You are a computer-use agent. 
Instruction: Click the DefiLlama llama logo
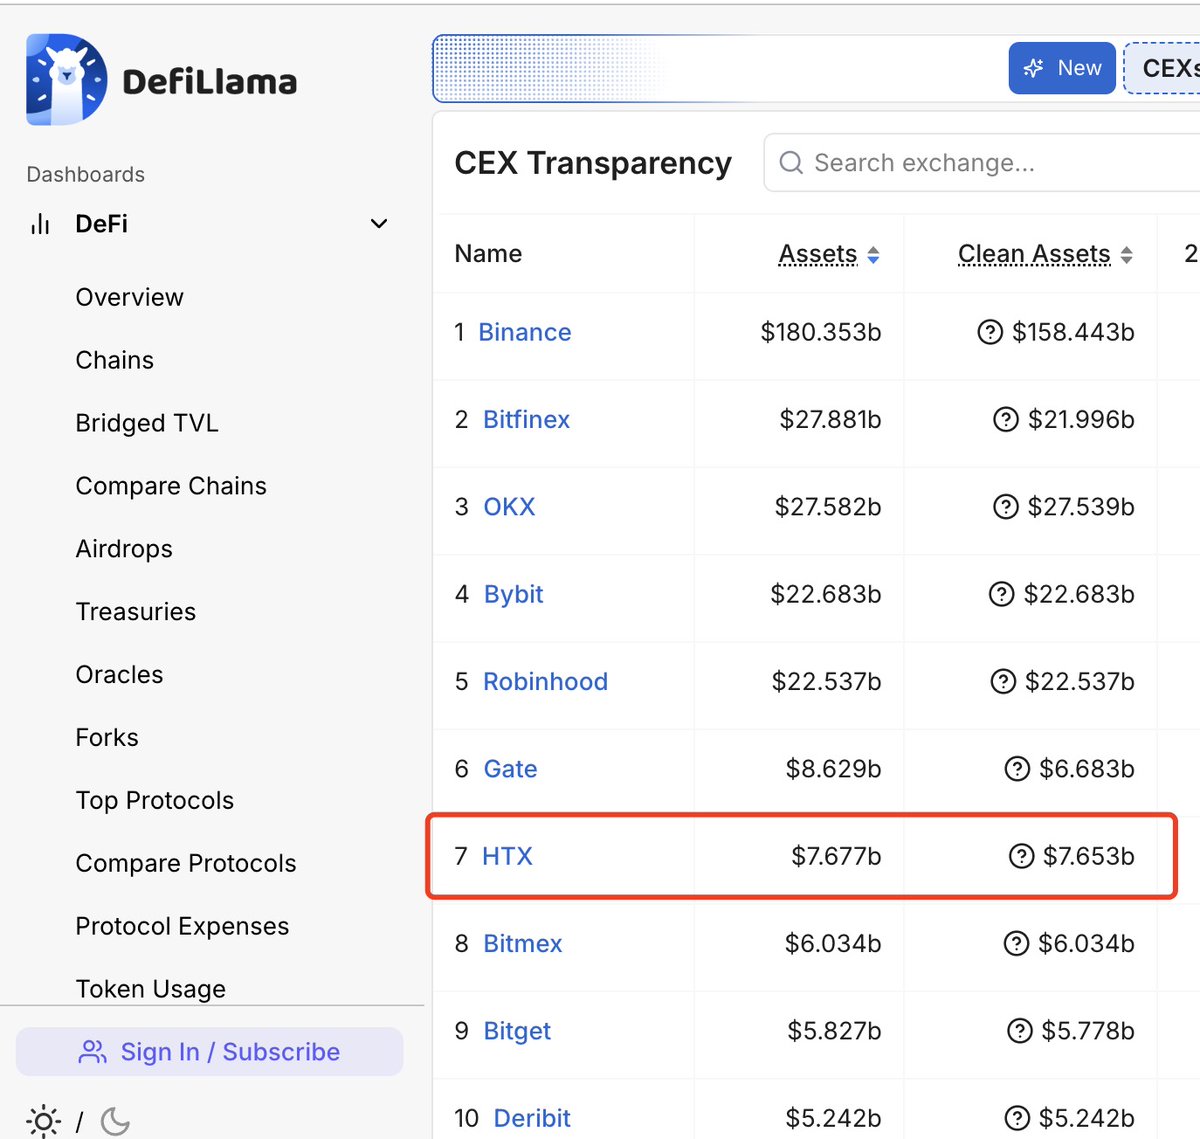pyautogui.click(x=66, y=80)
